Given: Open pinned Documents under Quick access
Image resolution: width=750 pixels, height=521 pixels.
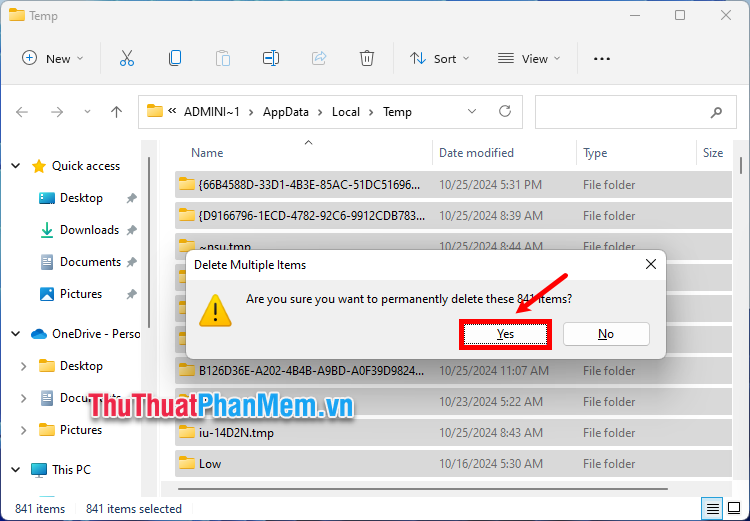Looking at the screenshot, I should 90,262.
